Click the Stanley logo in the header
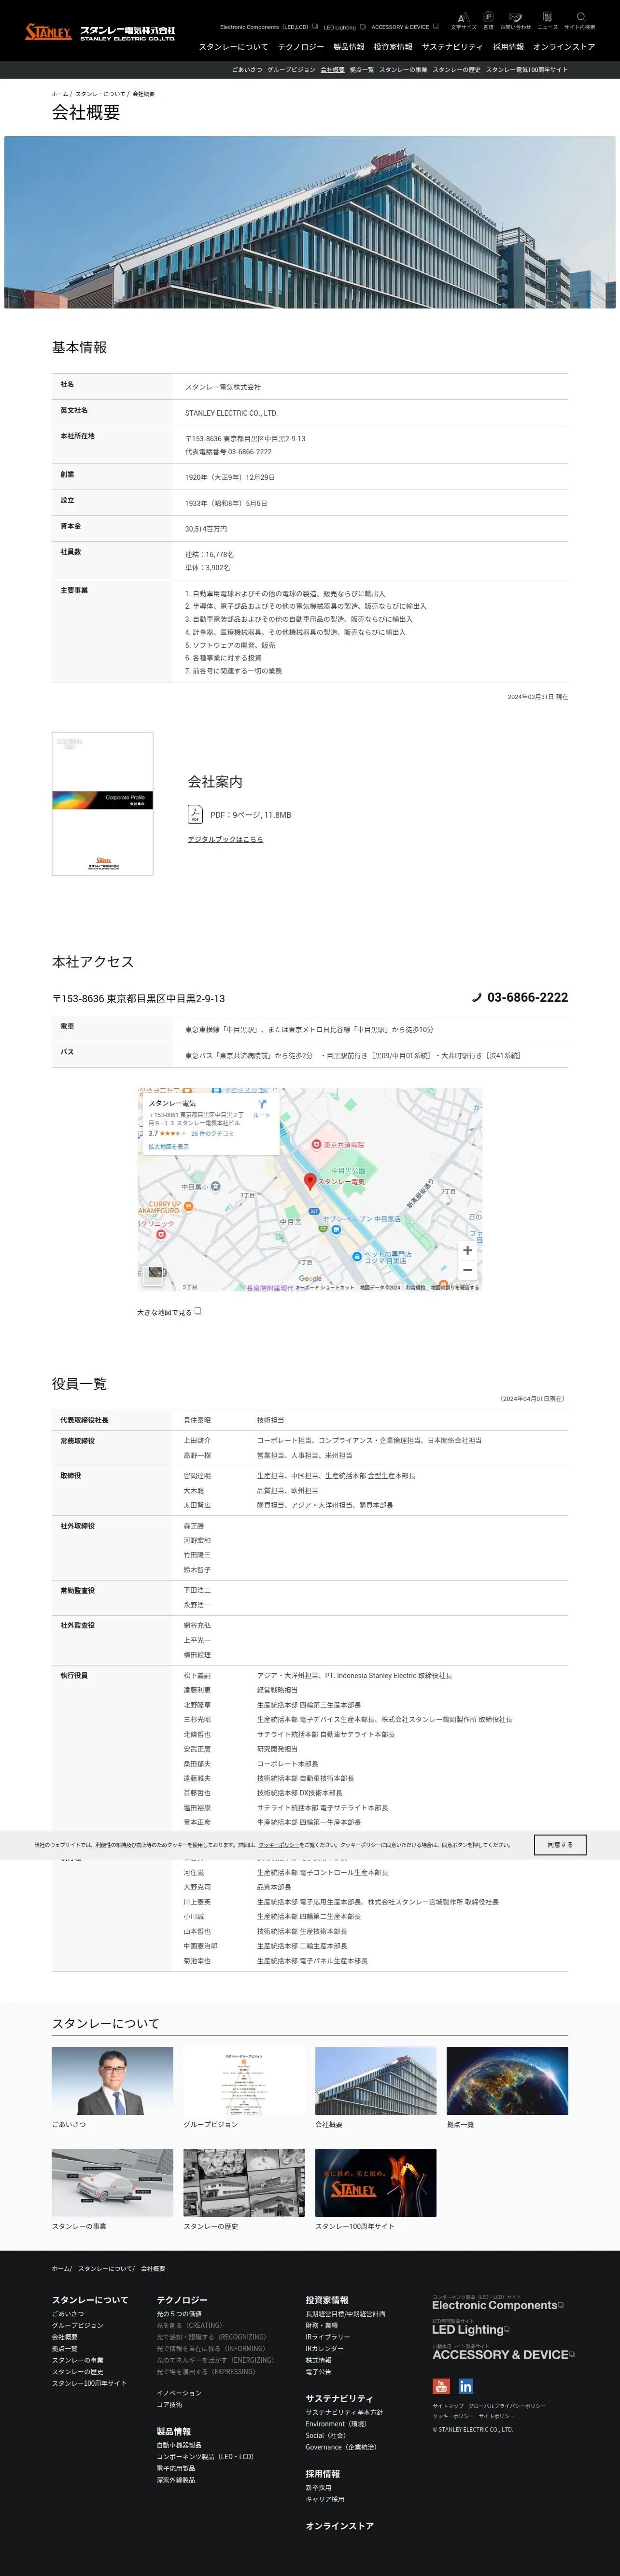This screenshot has width=620, height=2576. [100, 33]
